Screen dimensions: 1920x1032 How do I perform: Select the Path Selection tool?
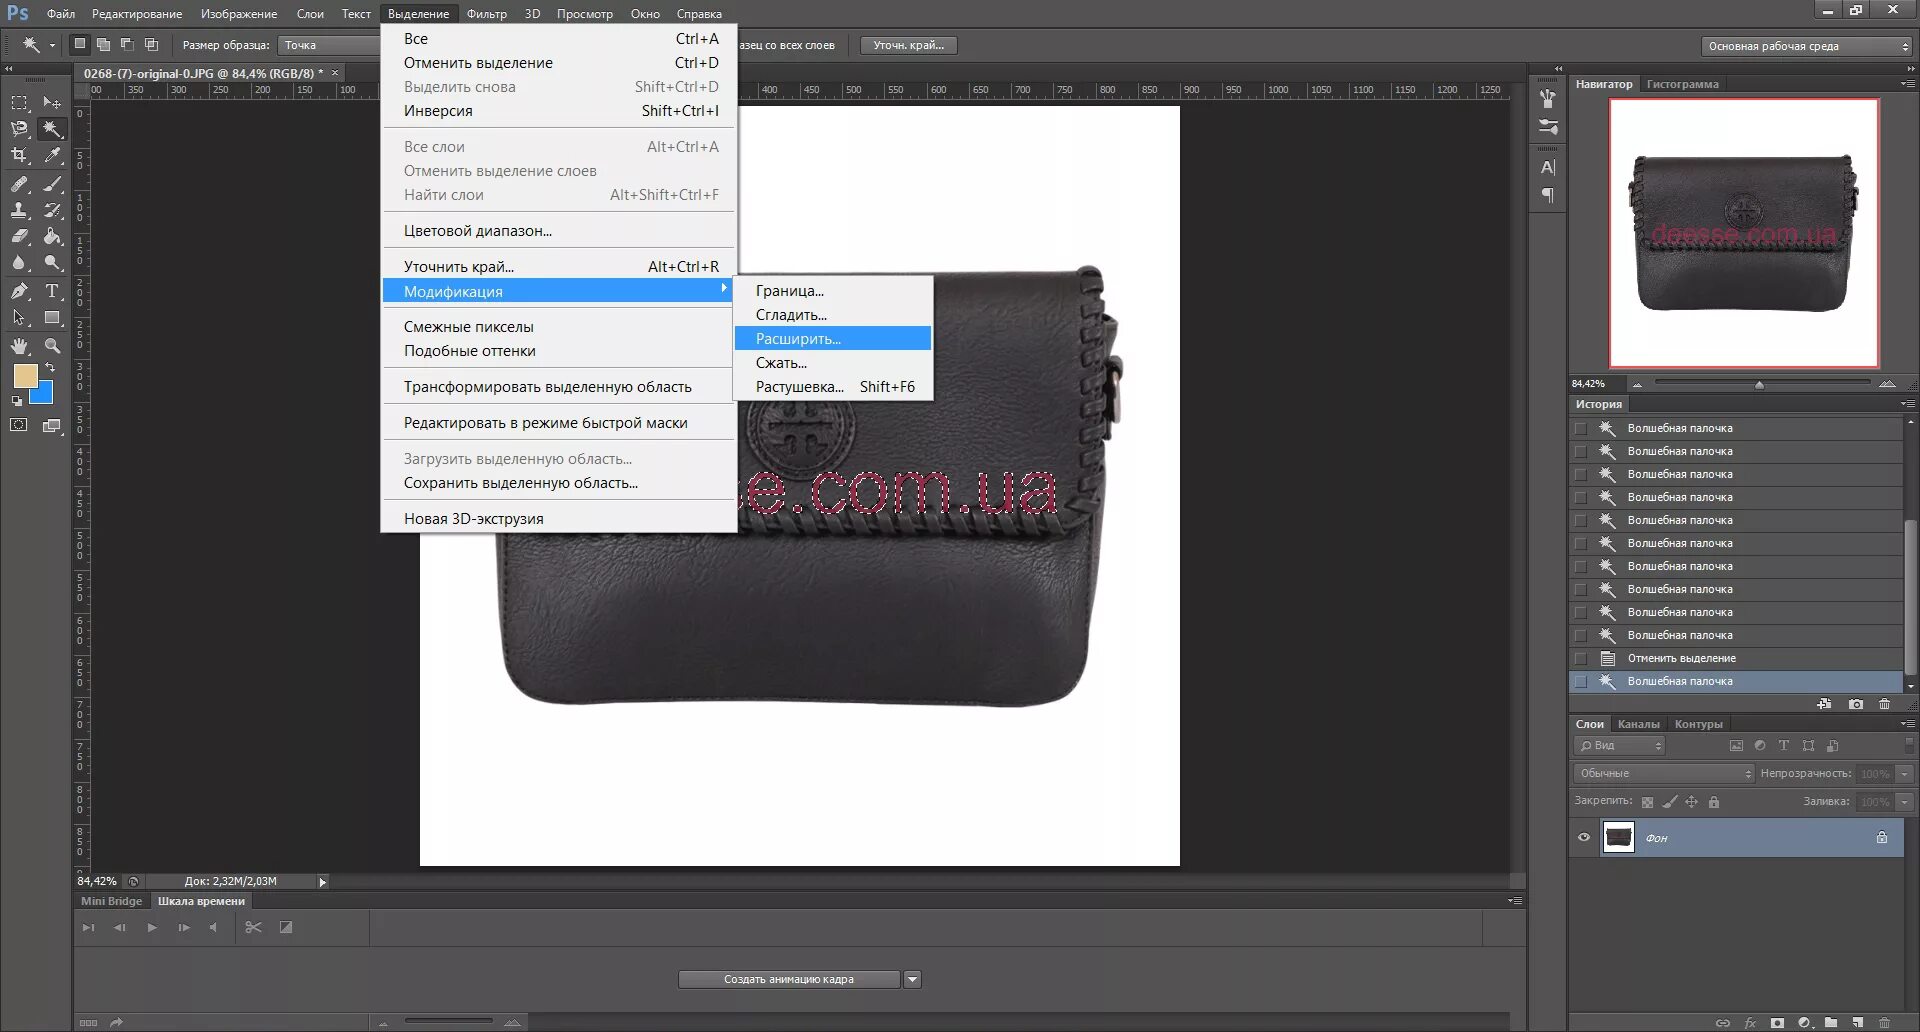(19, 317)
